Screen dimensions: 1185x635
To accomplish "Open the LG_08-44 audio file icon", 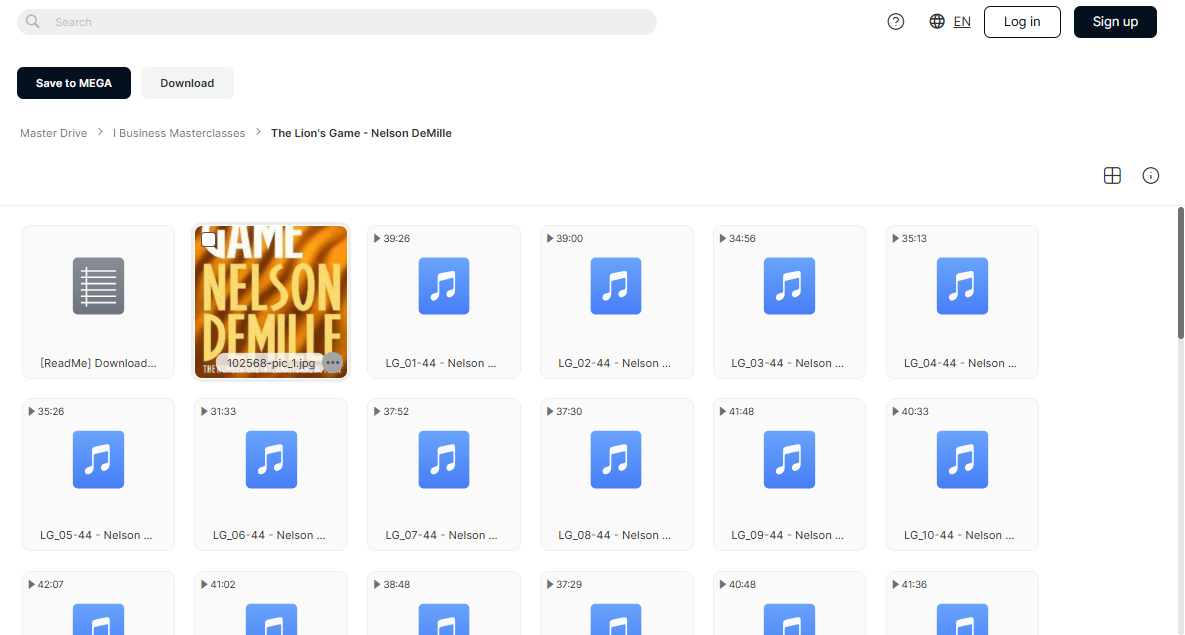I will point(616,460).
